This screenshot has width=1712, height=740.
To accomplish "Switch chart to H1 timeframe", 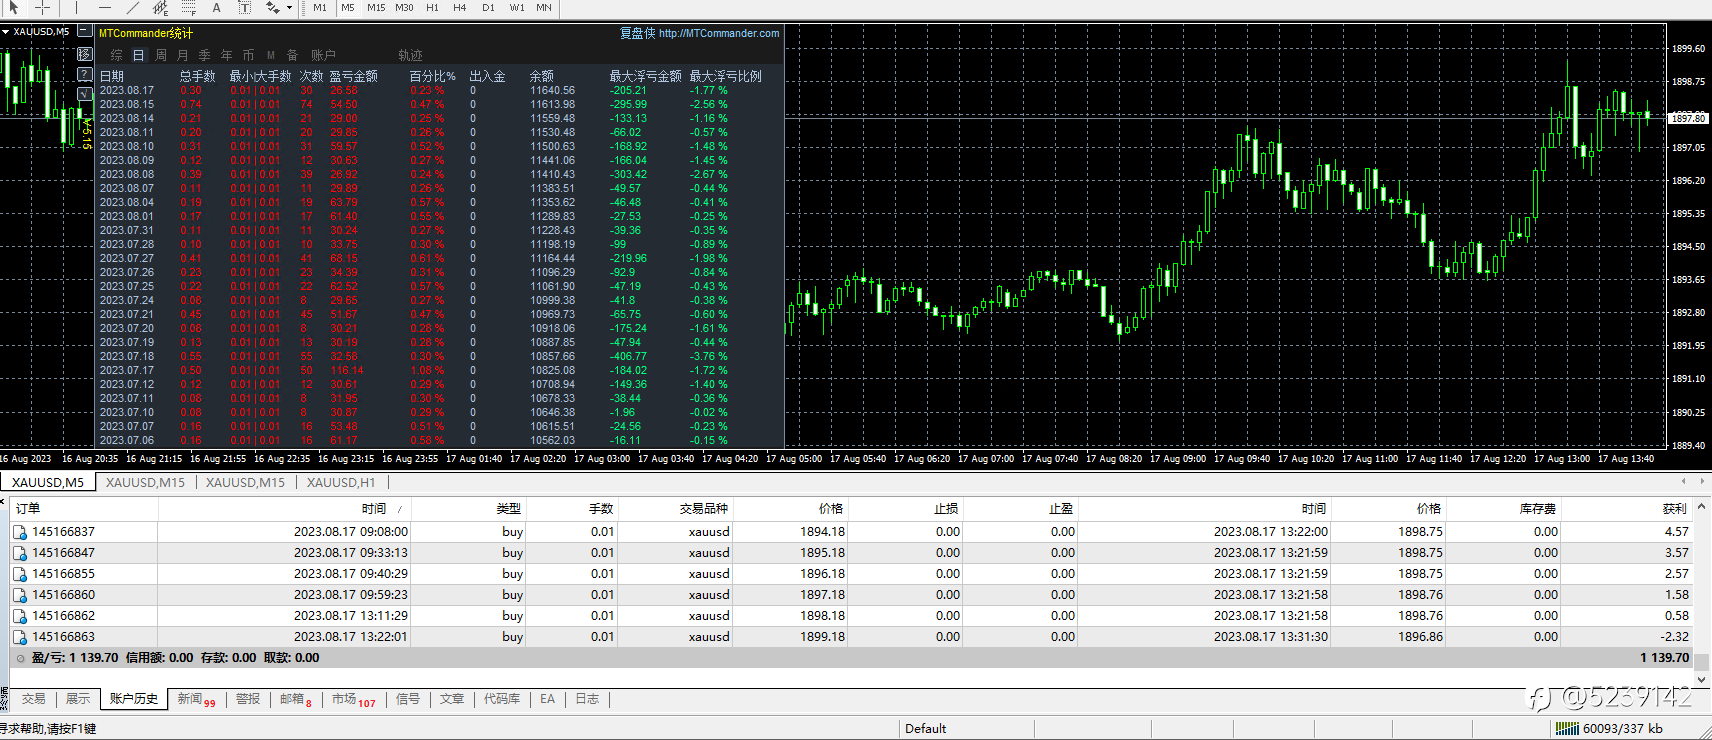I will [432, 7].
